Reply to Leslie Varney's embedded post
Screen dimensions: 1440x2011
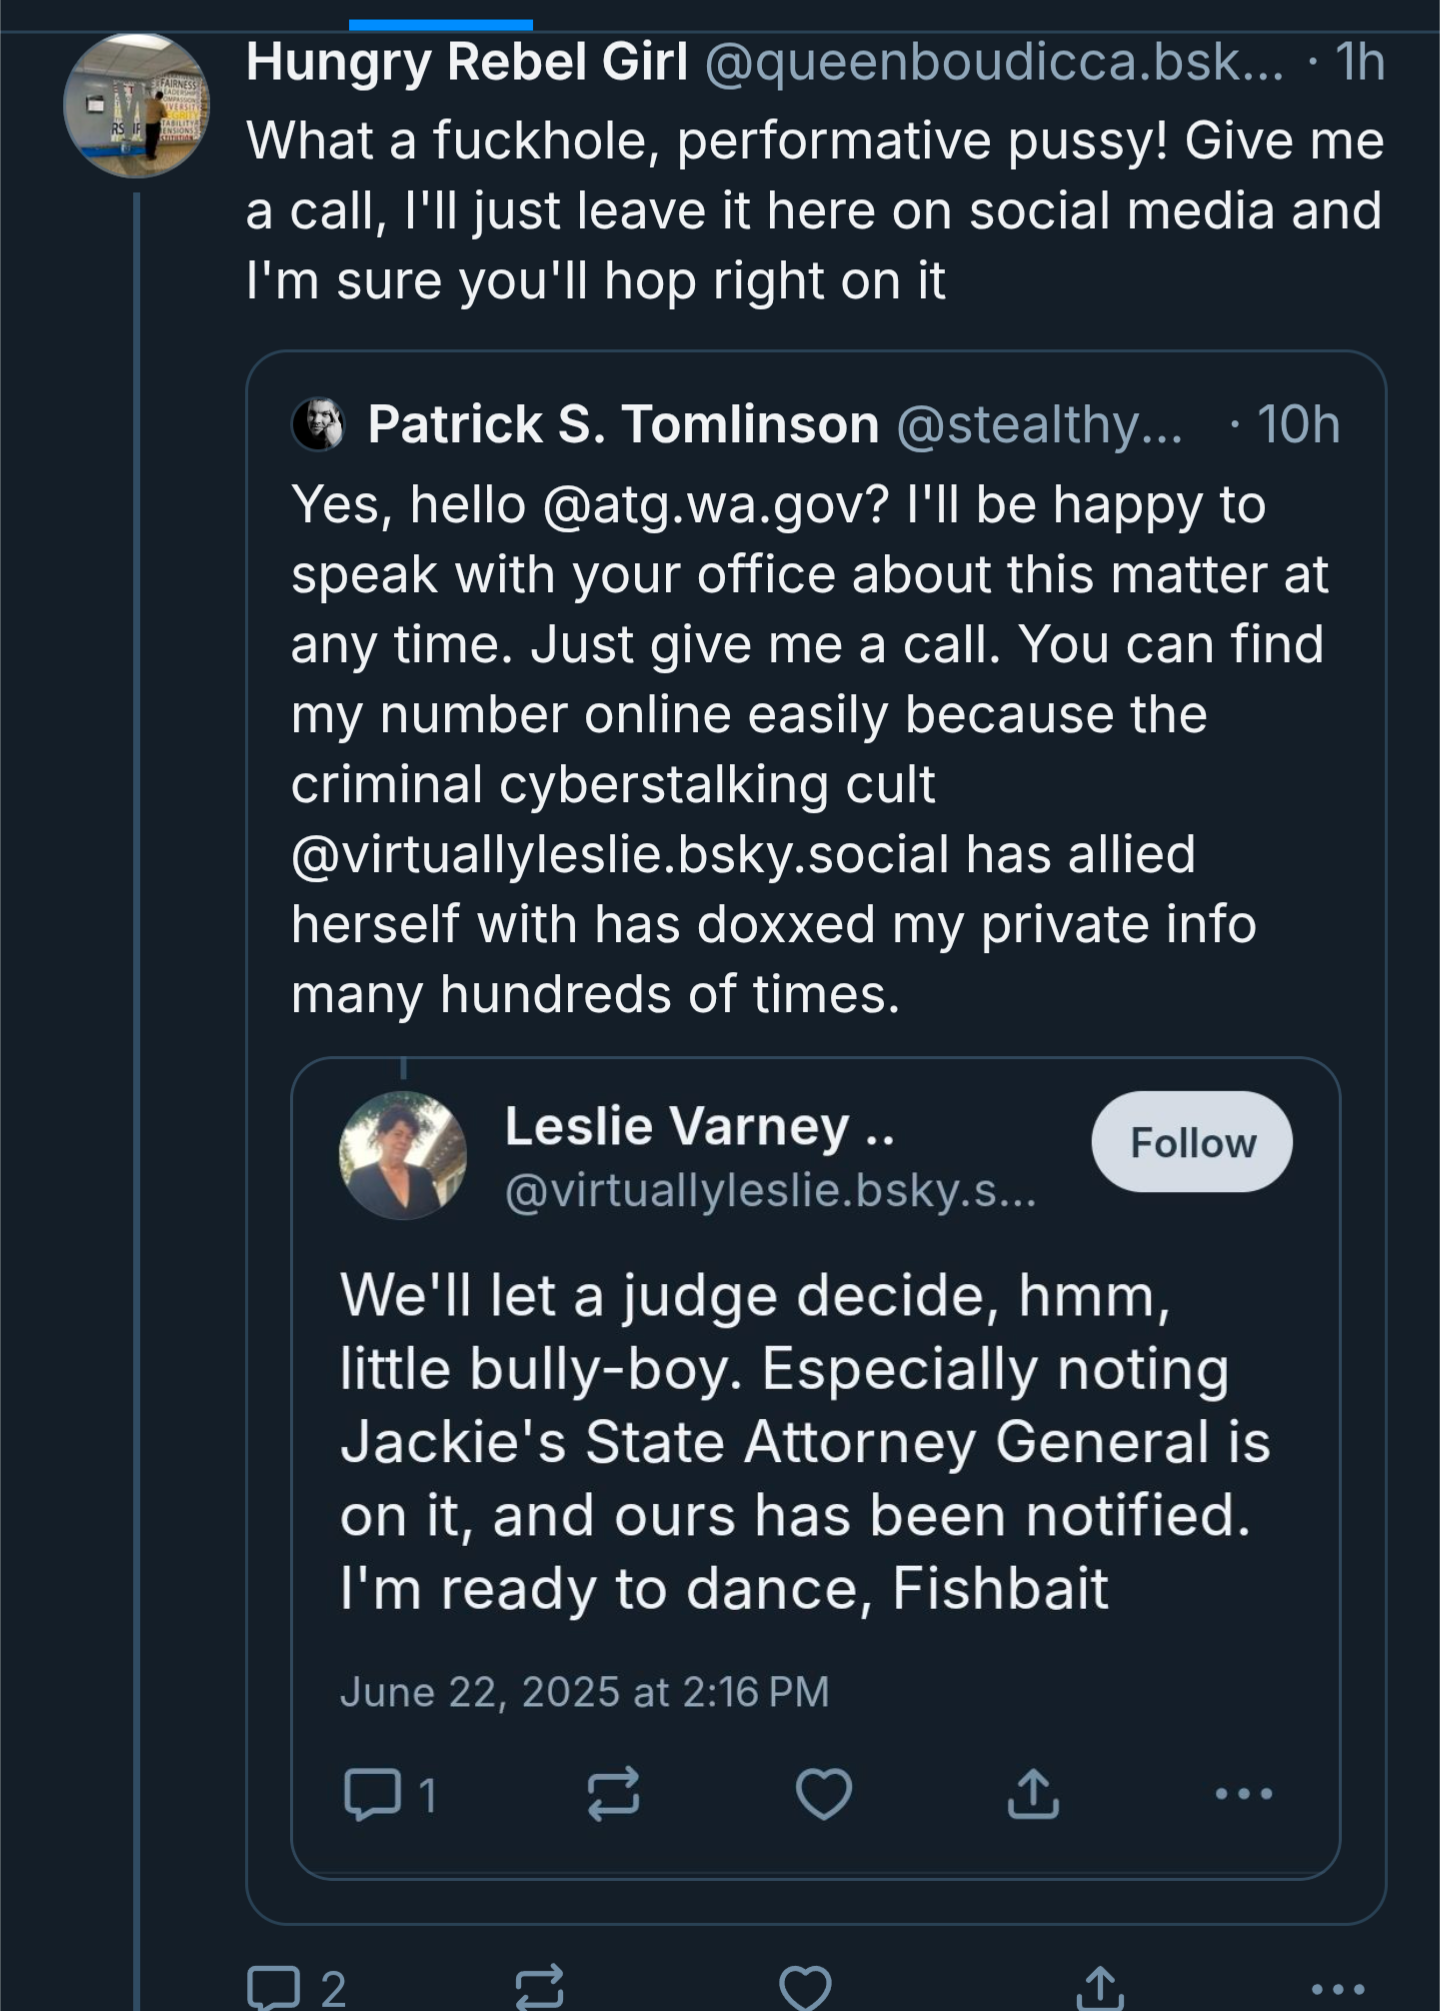373,1794
